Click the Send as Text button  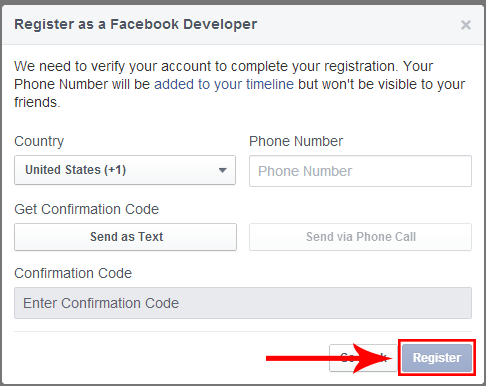[x=125, y=237]
